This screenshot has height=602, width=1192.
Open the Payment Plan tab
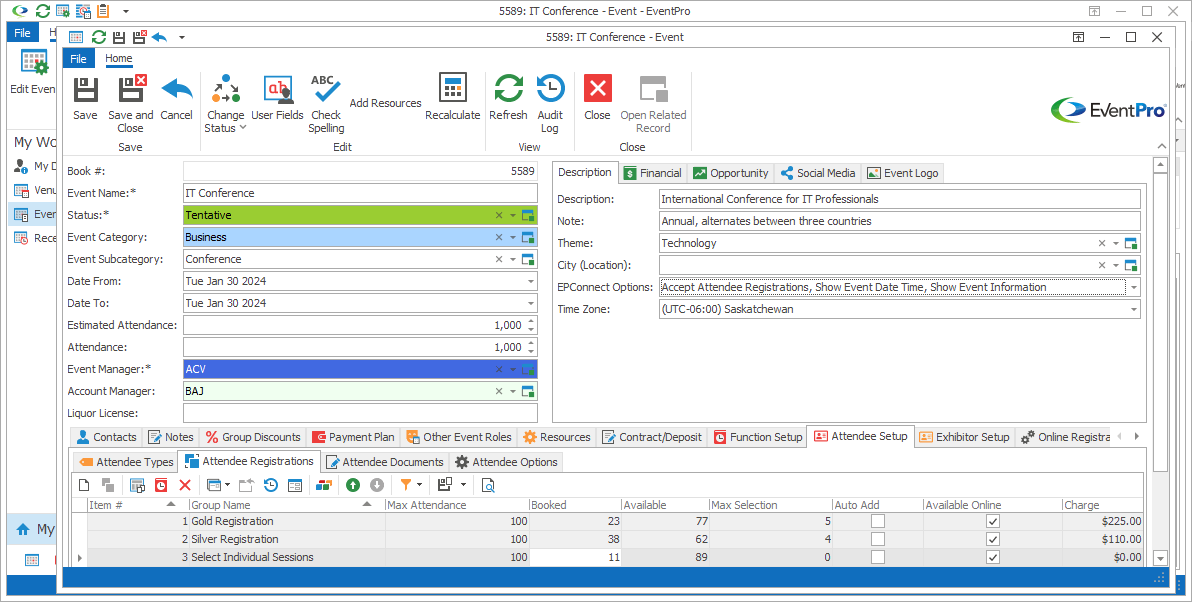pyautogui.click(x=353, y=437)
